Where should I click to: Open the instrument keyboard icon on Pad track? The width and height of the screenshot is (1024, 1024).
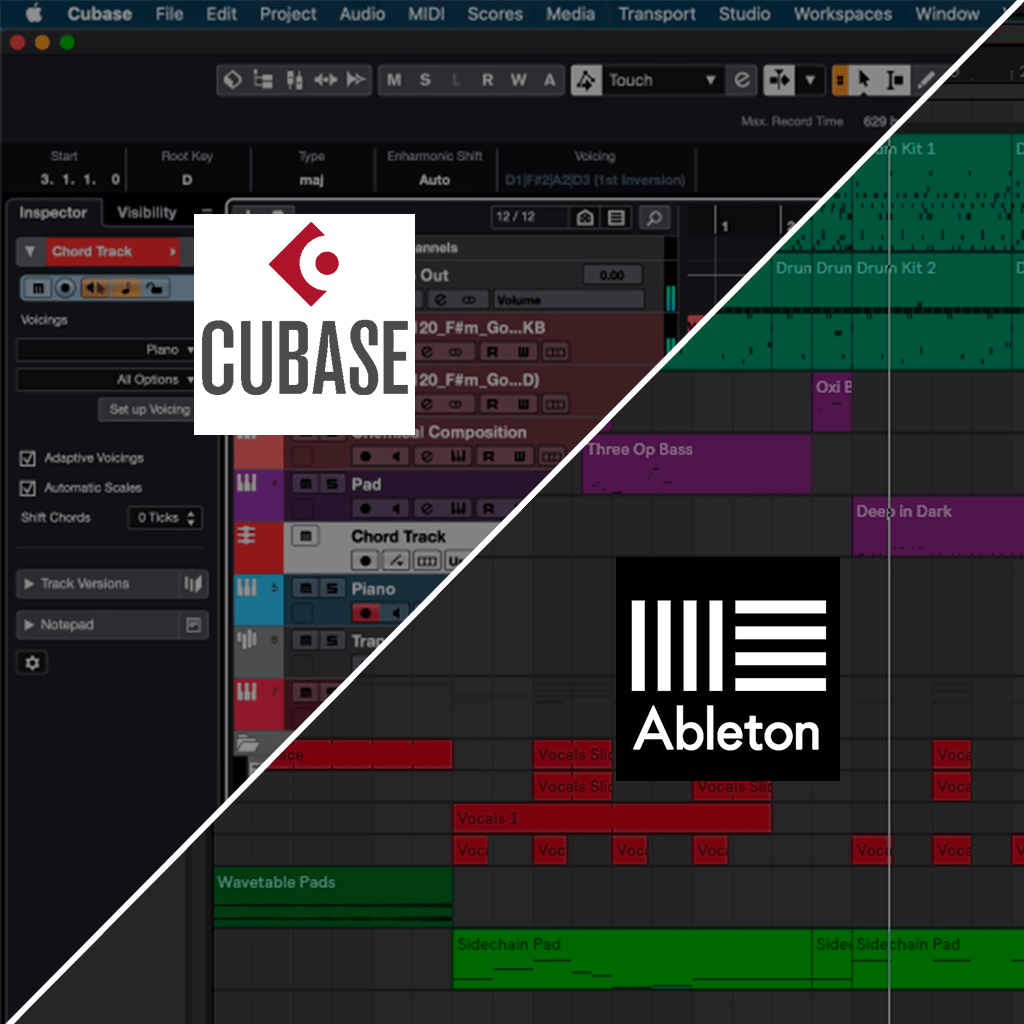coord(458,508)
